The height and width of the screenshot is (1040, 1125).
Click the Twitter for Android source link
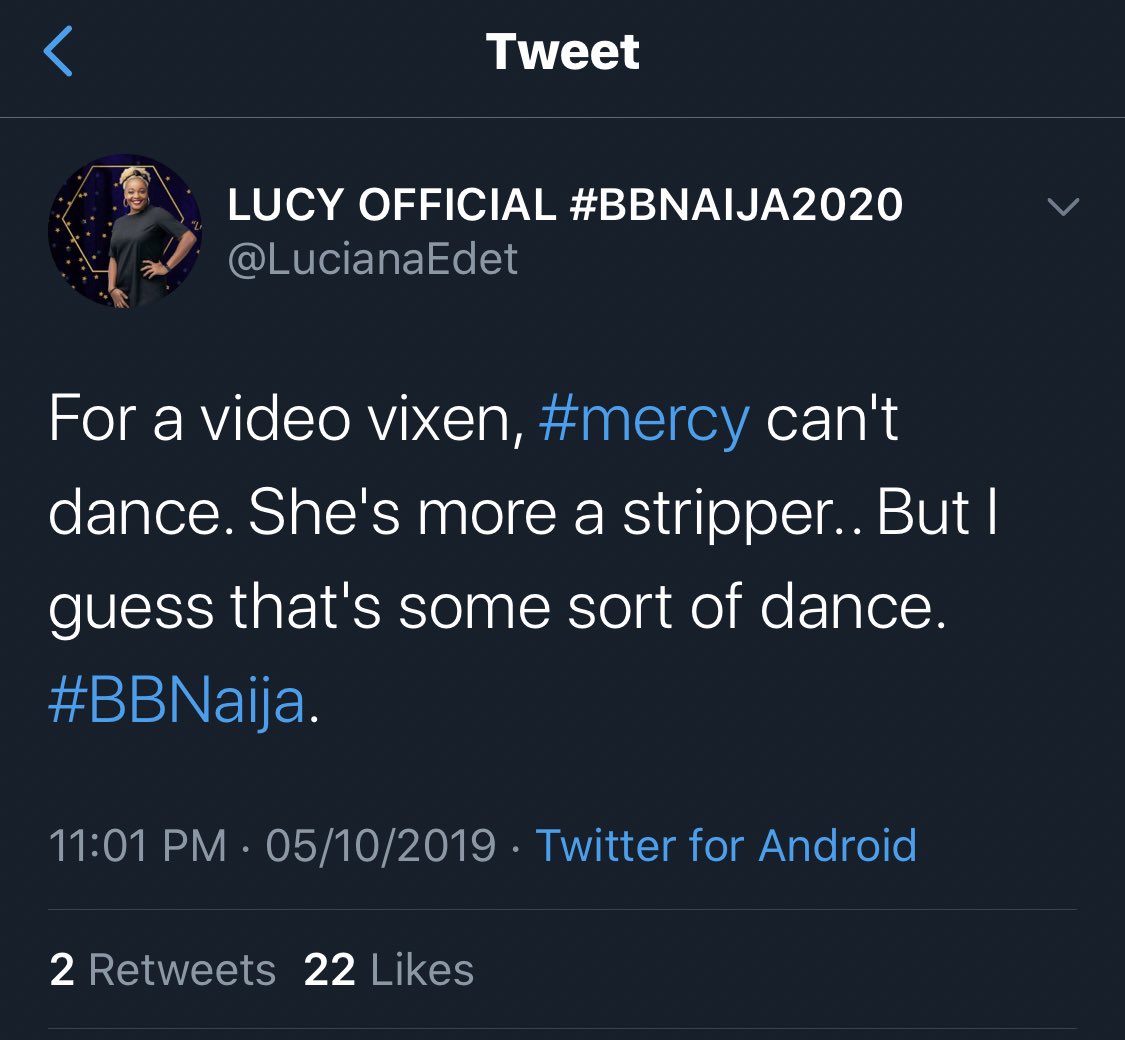tap(726, 846)
